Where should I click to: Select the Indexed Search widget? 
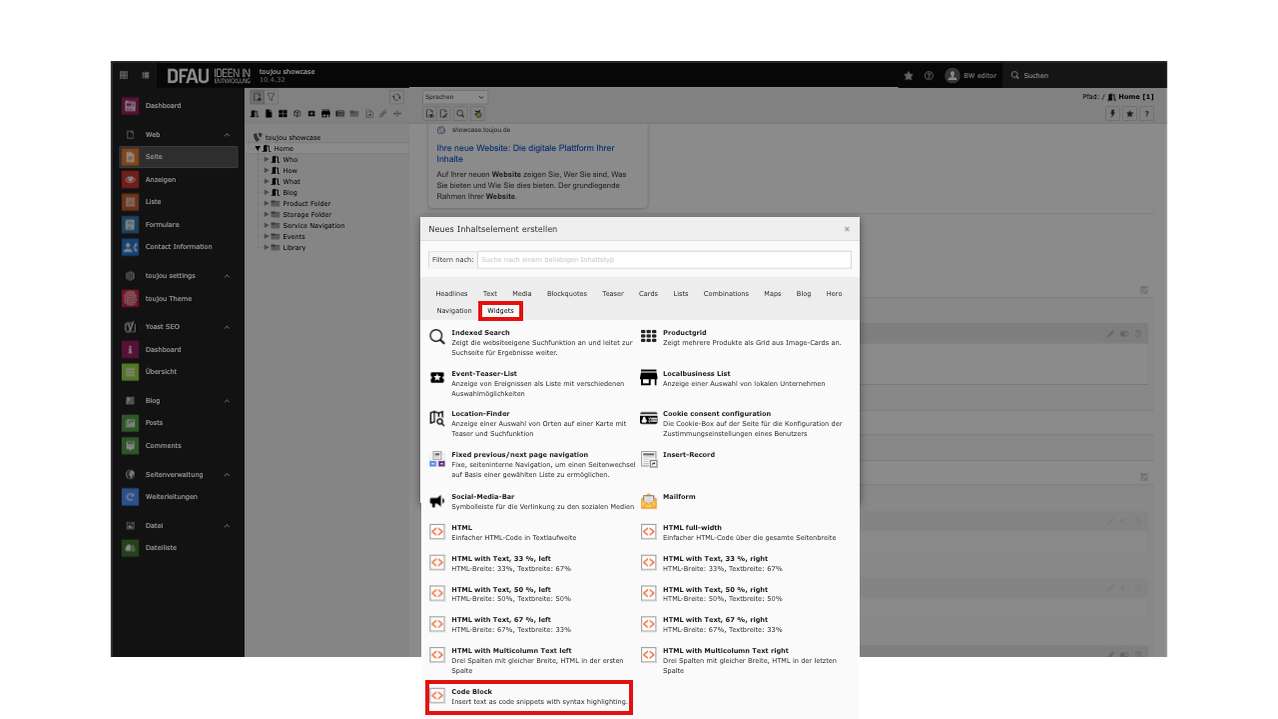[480, 333]
